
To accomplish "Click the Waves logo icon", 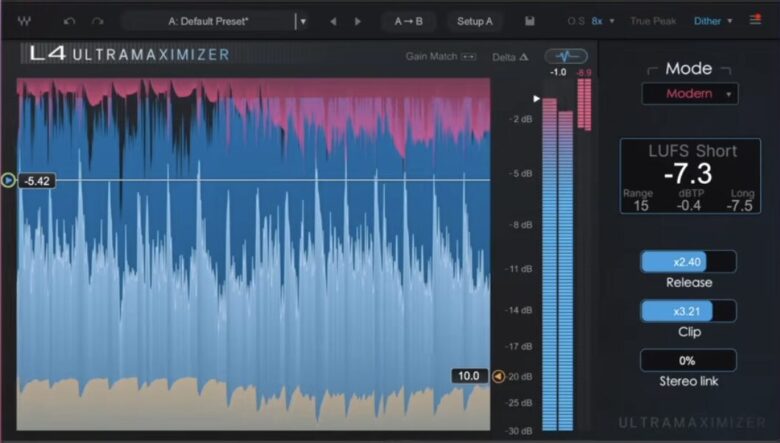I will click(x=24, y=21).
